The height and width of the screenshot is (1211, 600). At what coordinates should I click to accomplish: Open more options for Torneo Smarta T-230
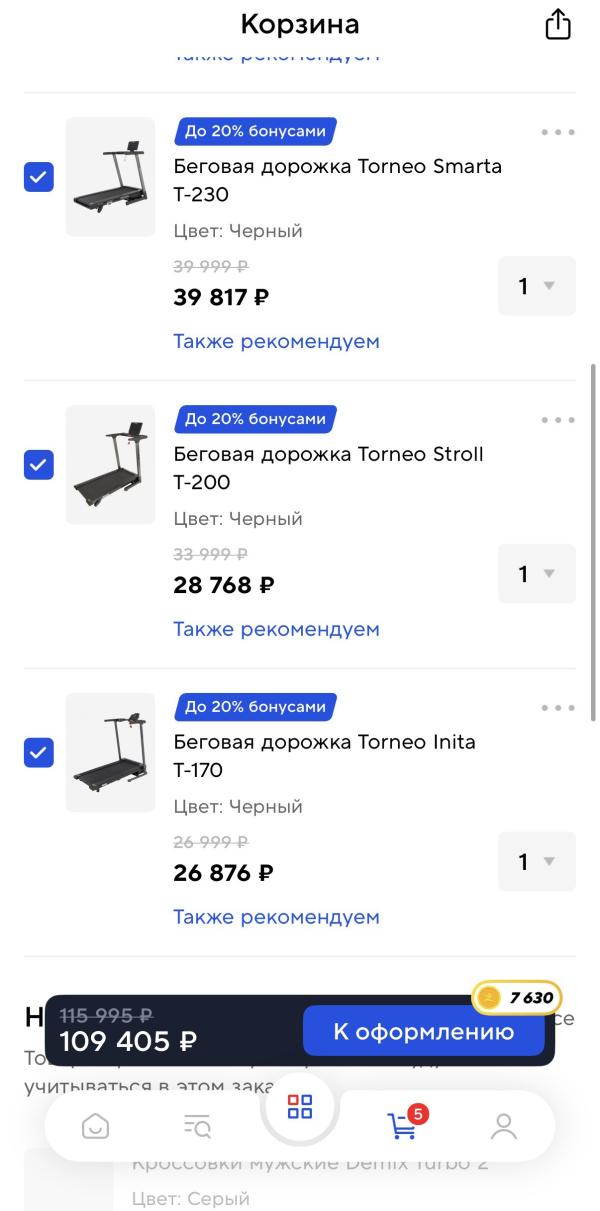pos(557,132)
